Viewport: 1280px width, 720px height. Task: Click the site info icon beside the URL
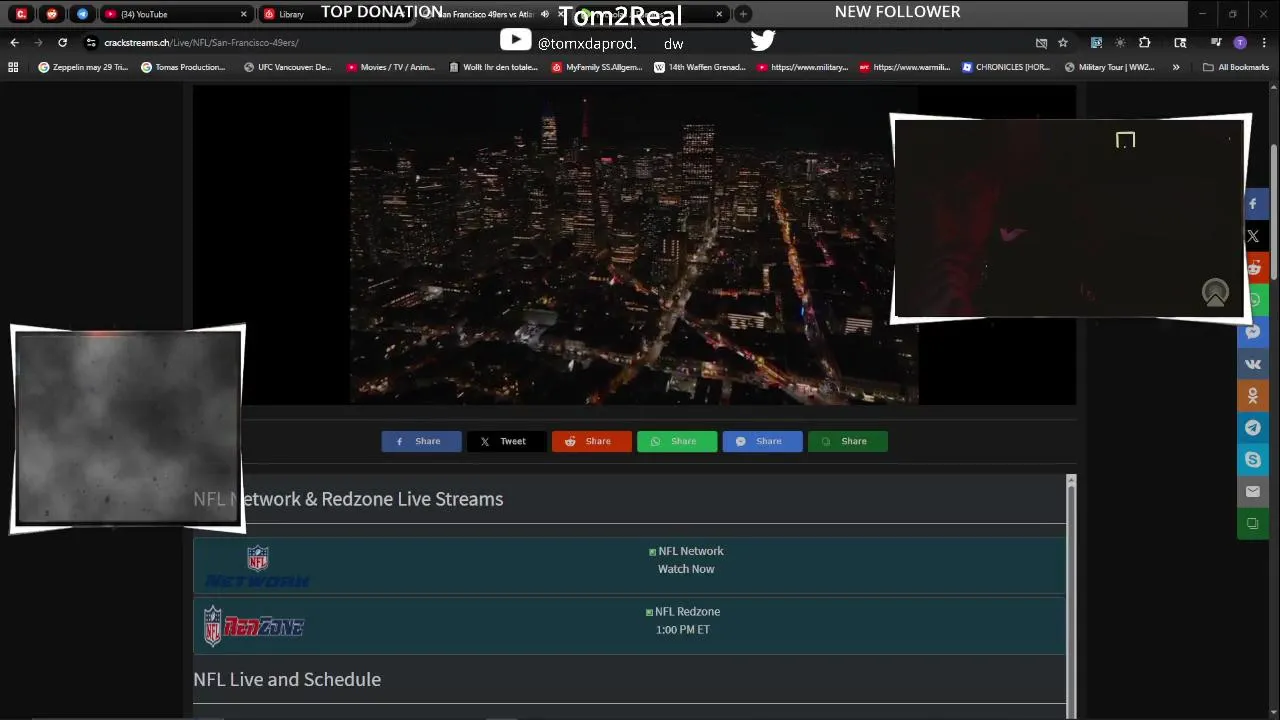click(91, 42)
